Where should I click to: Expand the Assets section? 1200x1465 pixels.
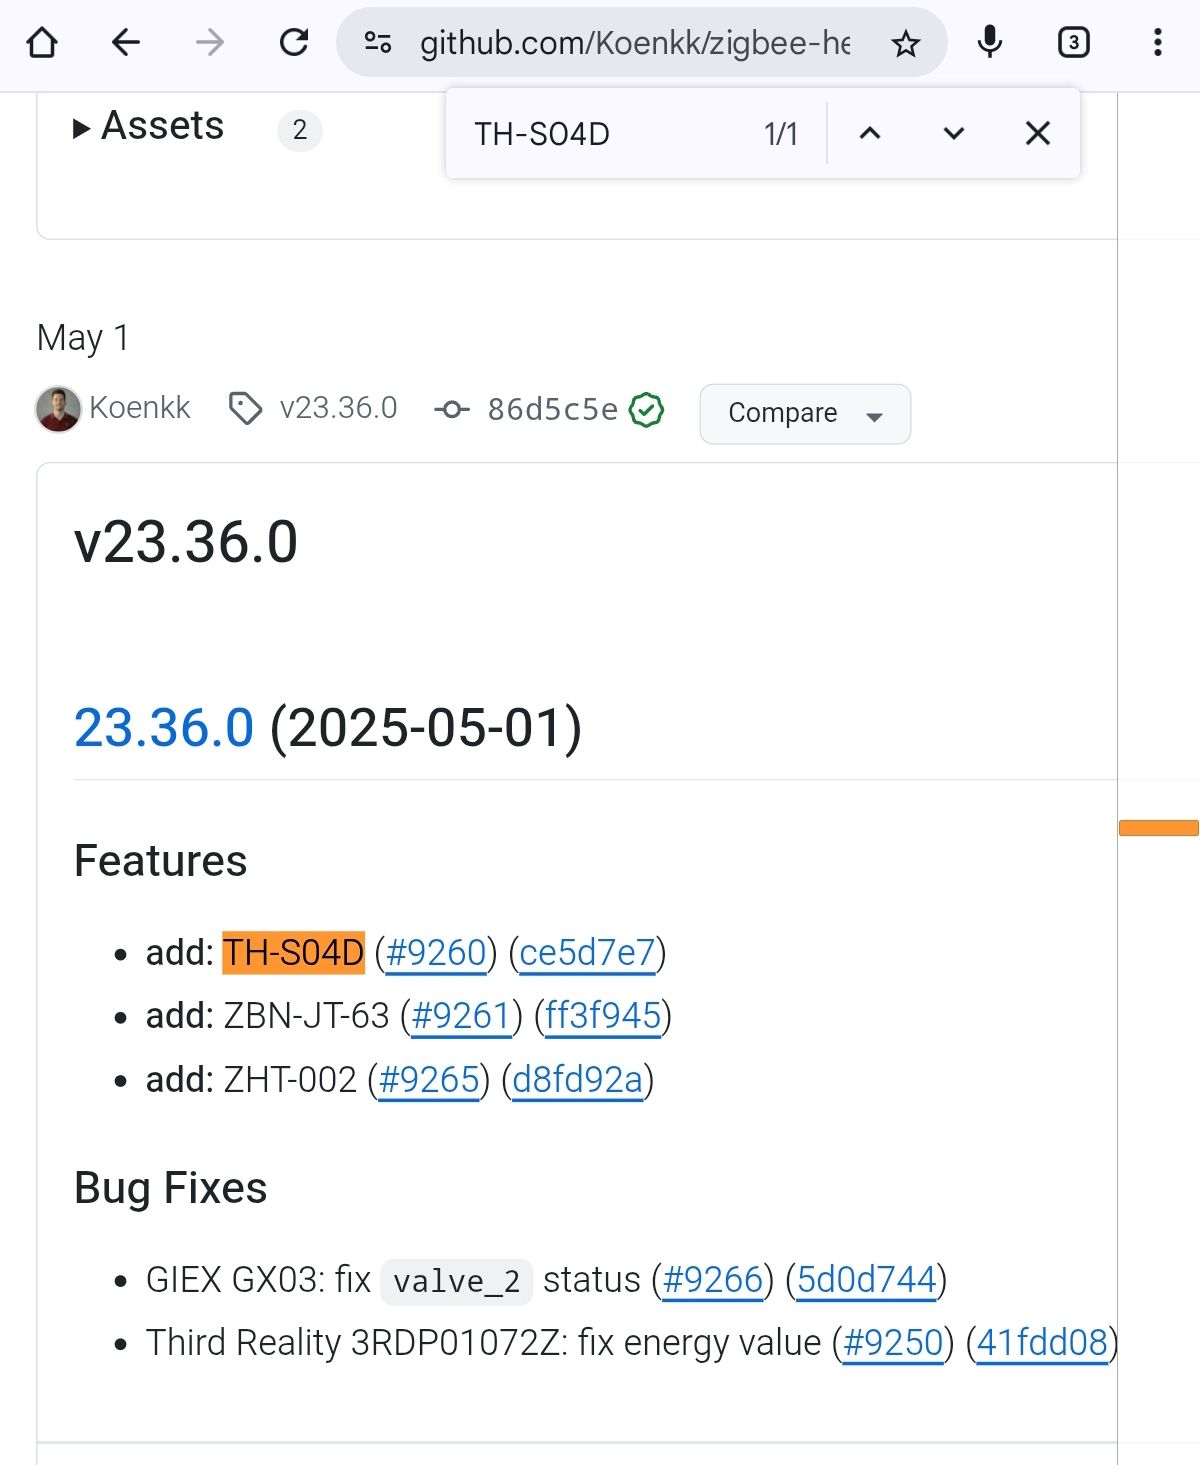click(149, 127)
